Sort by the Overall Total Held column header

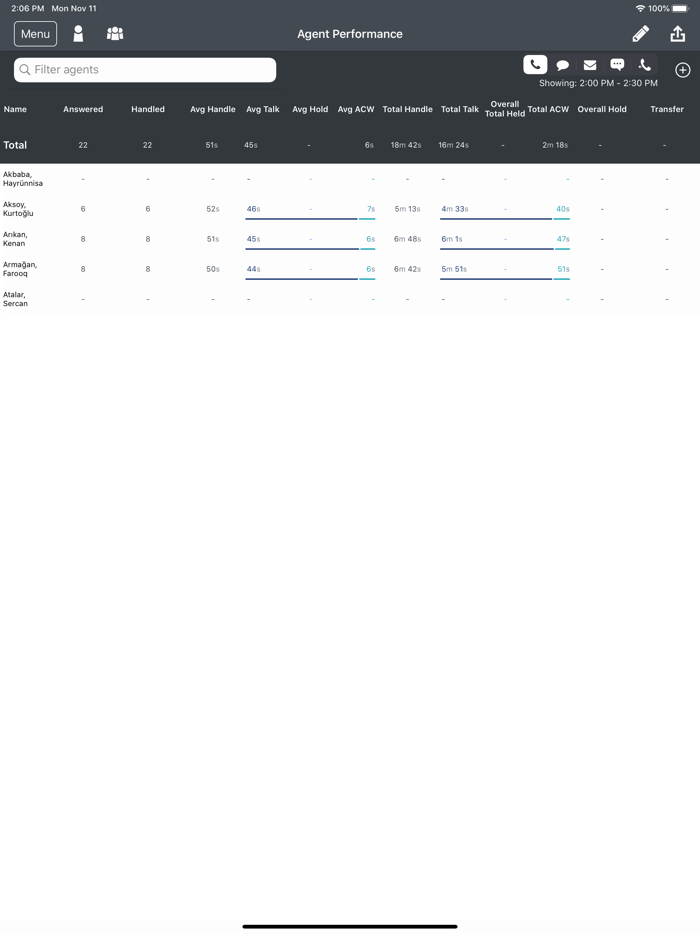(505, 108)
